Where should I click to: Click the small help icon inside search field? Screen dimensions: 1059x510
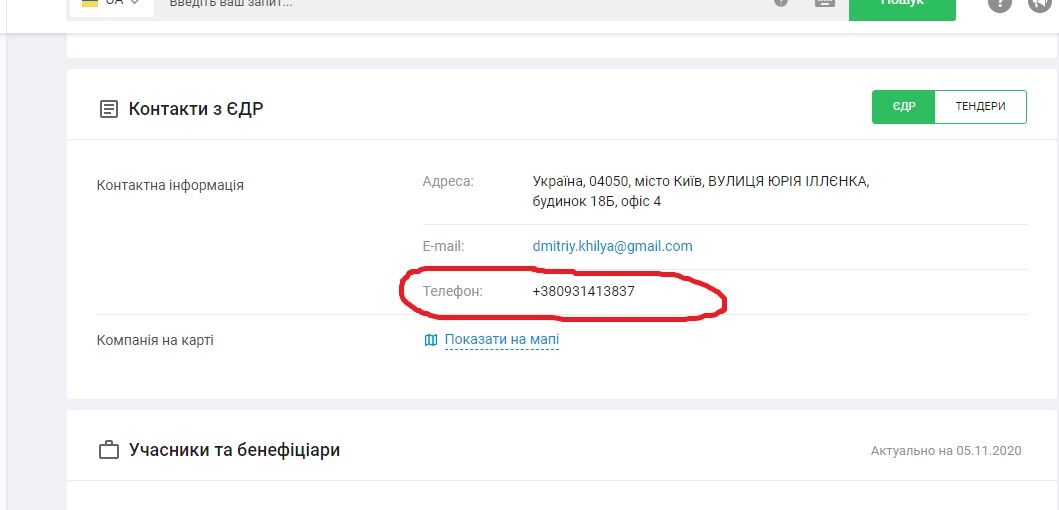(781, 3)
